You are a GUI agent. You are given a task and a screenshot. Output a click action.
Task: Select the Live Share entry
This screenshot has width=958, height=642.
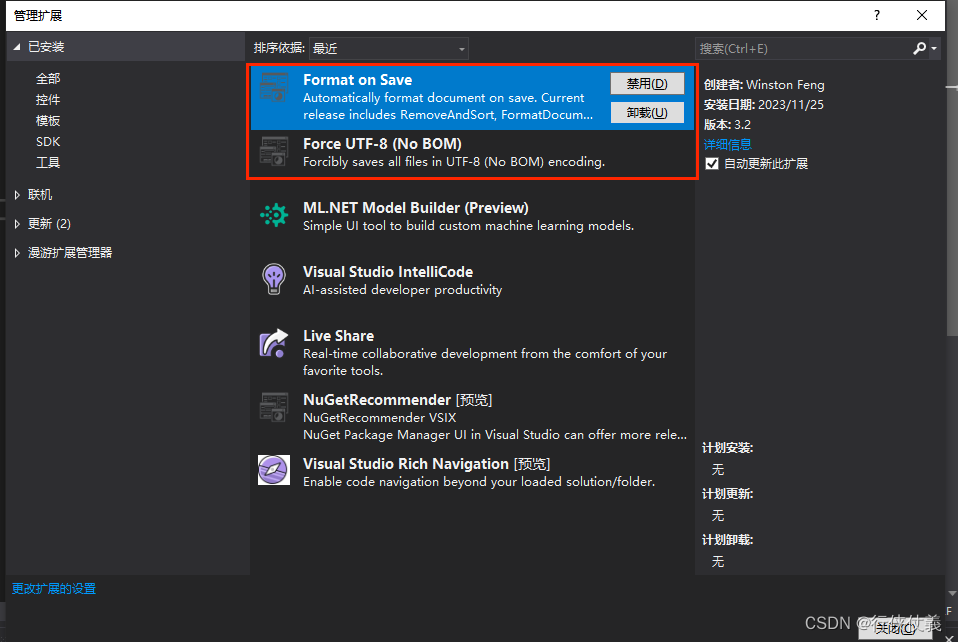click(472, 352)
